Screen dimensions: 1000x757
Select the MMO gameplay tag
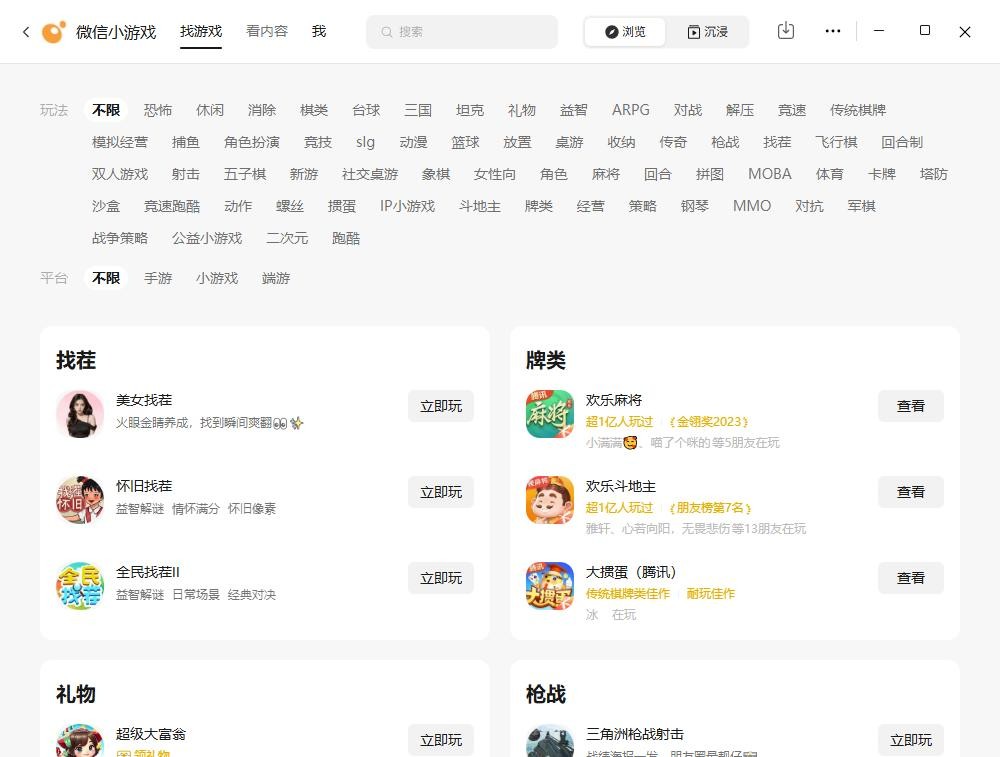coord(752,206)
